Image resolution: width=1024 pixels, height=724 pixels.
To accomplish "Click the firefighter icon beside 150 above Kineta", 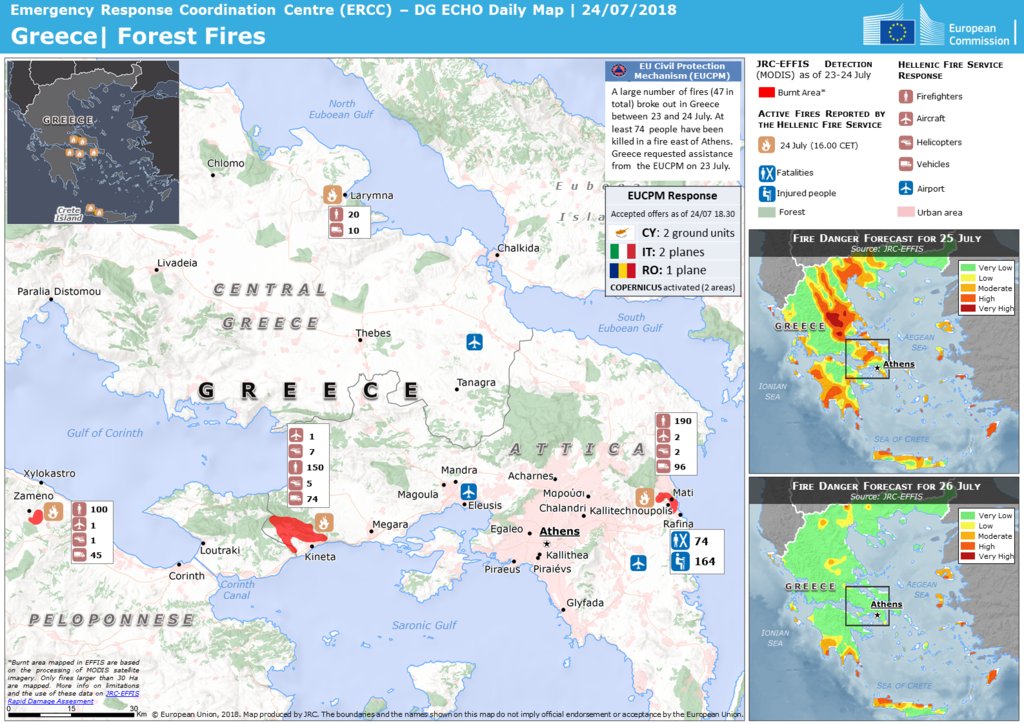I will [296, 467].
